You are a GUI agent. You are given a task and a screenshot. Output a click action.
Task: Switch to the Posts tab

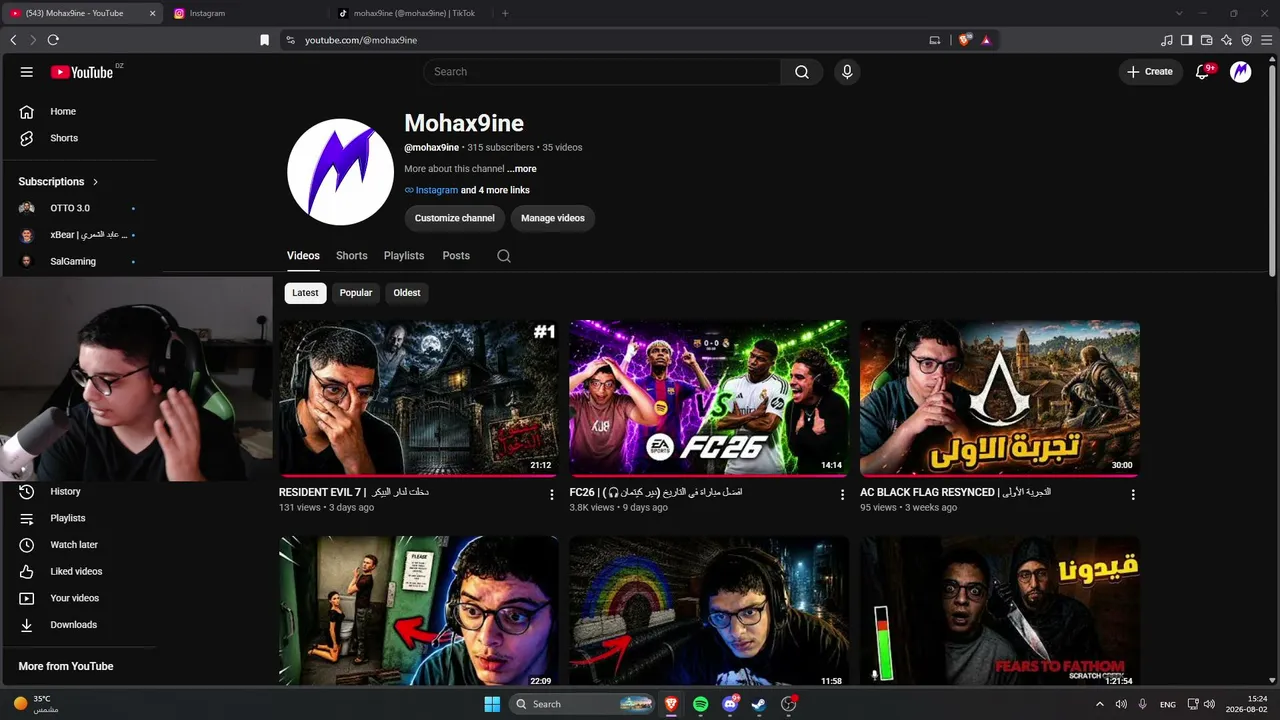tap(456, 256)
